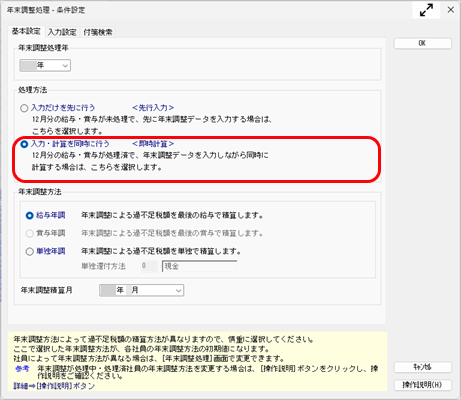Click the 処理方法 group heading
Viewport: 461px width, 400px height.
33,90
